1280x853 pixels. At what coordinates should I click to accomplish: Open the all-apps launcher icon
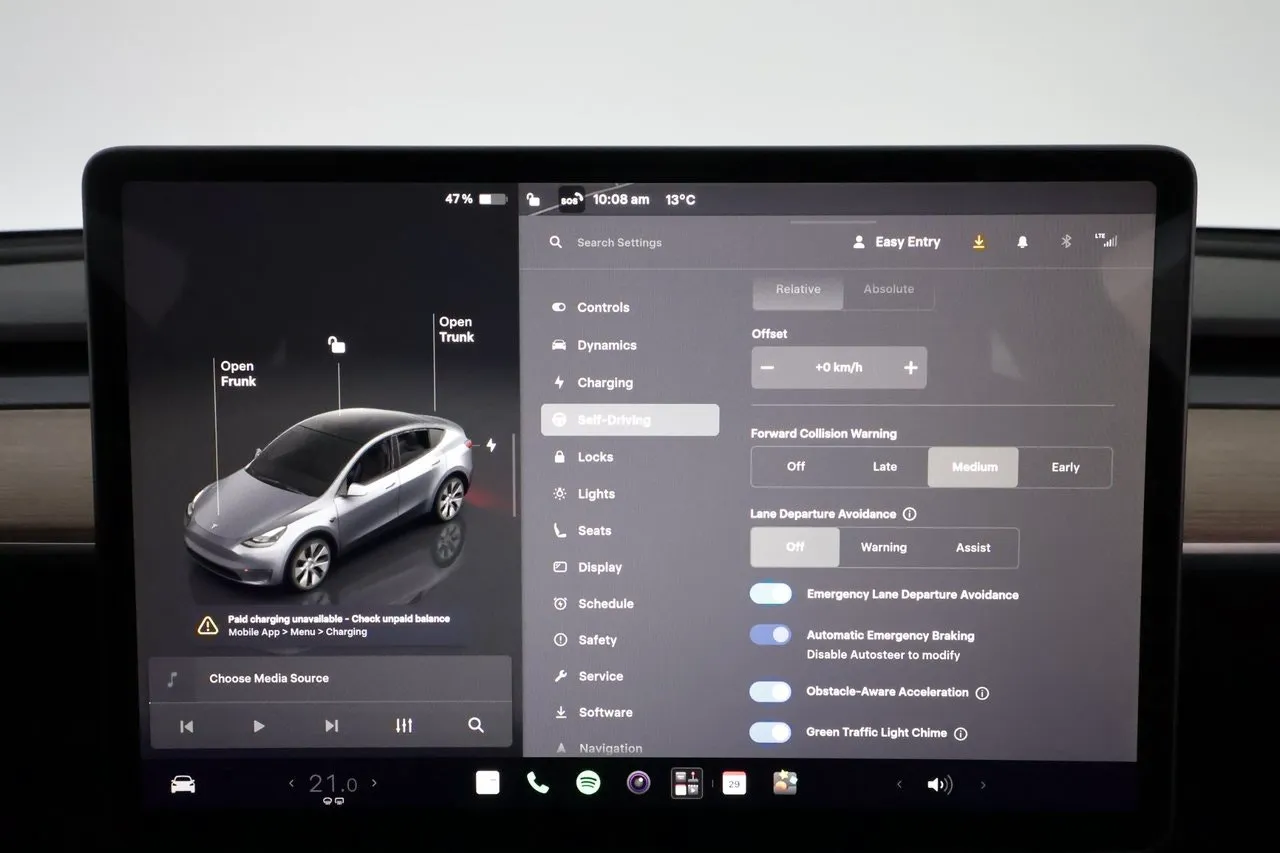(686, 783)
